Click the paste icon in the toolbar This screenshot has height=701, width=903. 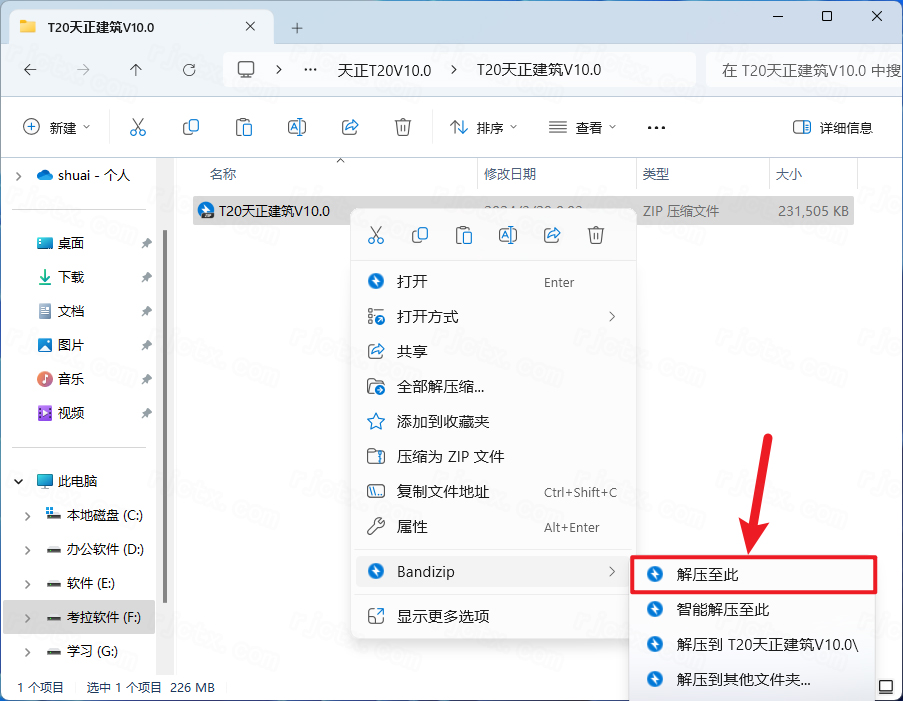pos(243,127)
